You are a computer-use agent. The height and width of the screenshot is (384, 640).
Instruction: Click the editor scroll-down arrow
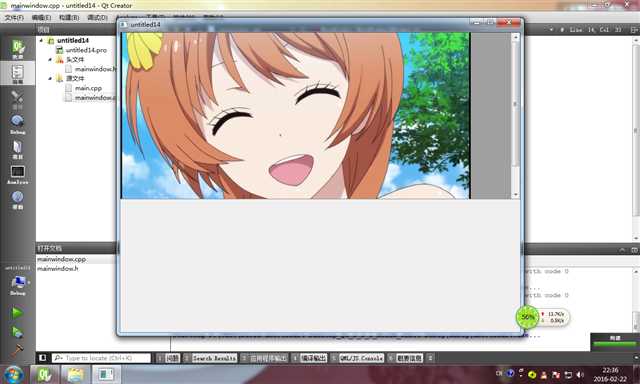point(636,238)
